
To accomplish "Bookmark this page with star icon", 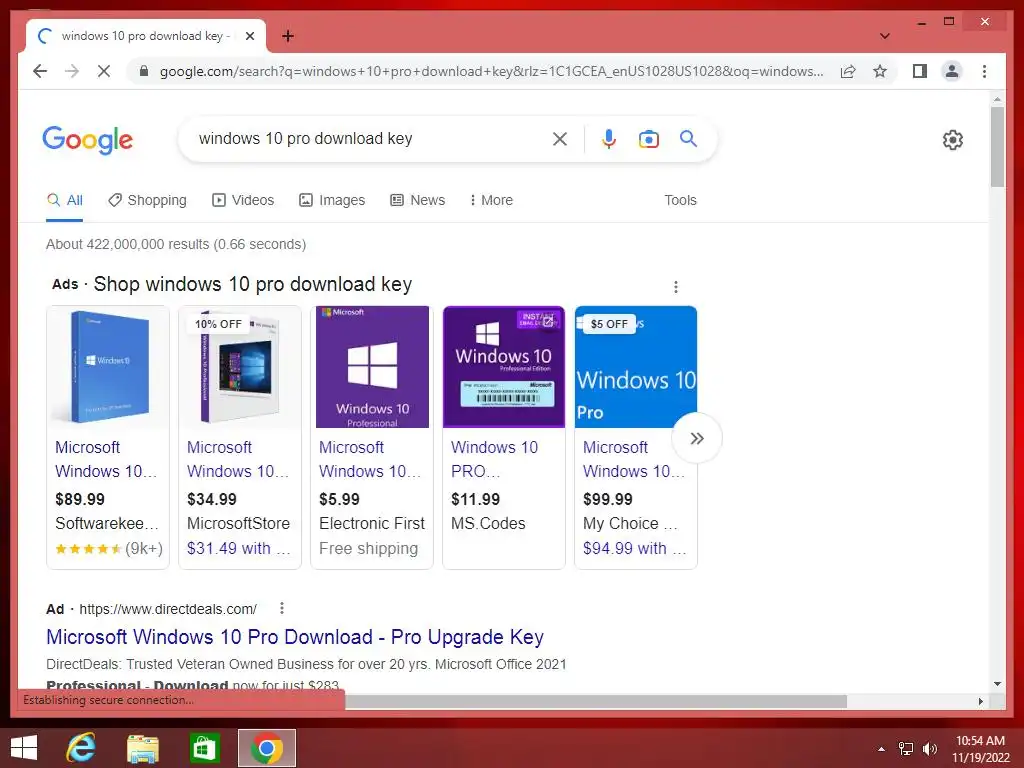I will click(880, 71).
